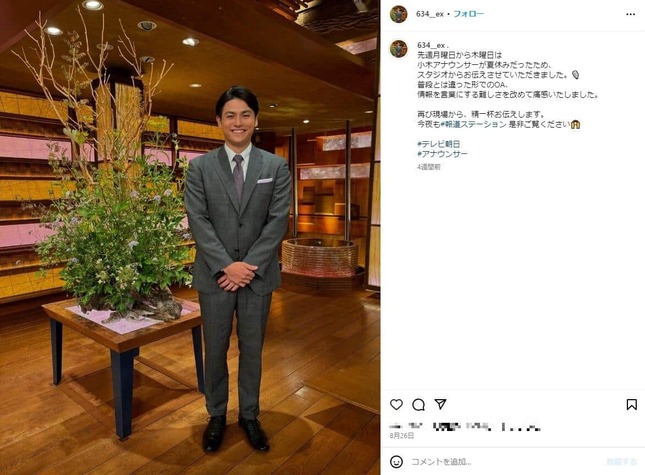645x475 pixels.
Task: Click the 4週間前 timestamp under caption
Action: pos(429,167)
